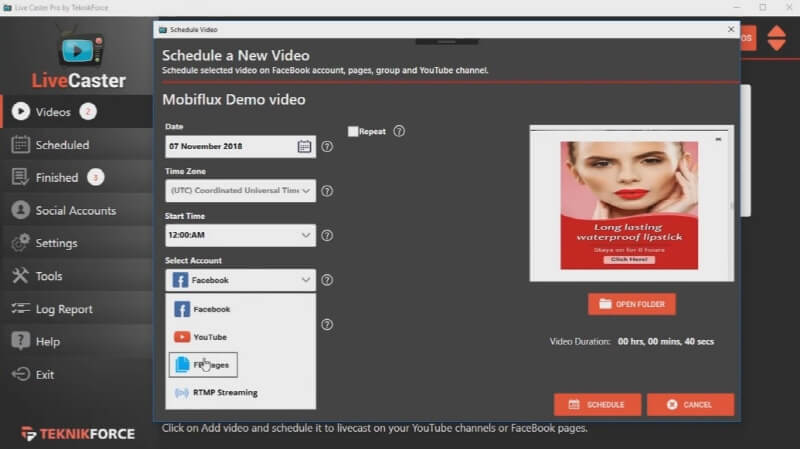Show help icon below Select Account

327,325
